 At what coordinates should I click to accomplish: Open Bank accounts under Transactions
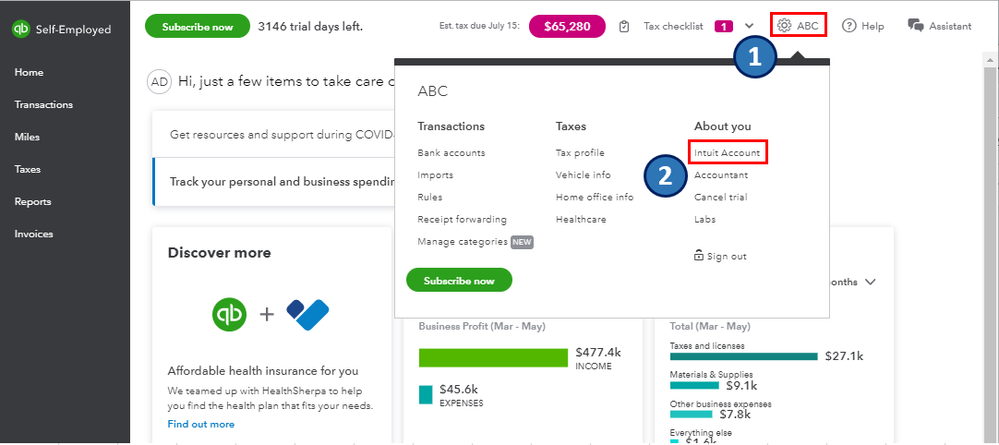(451, 153)
